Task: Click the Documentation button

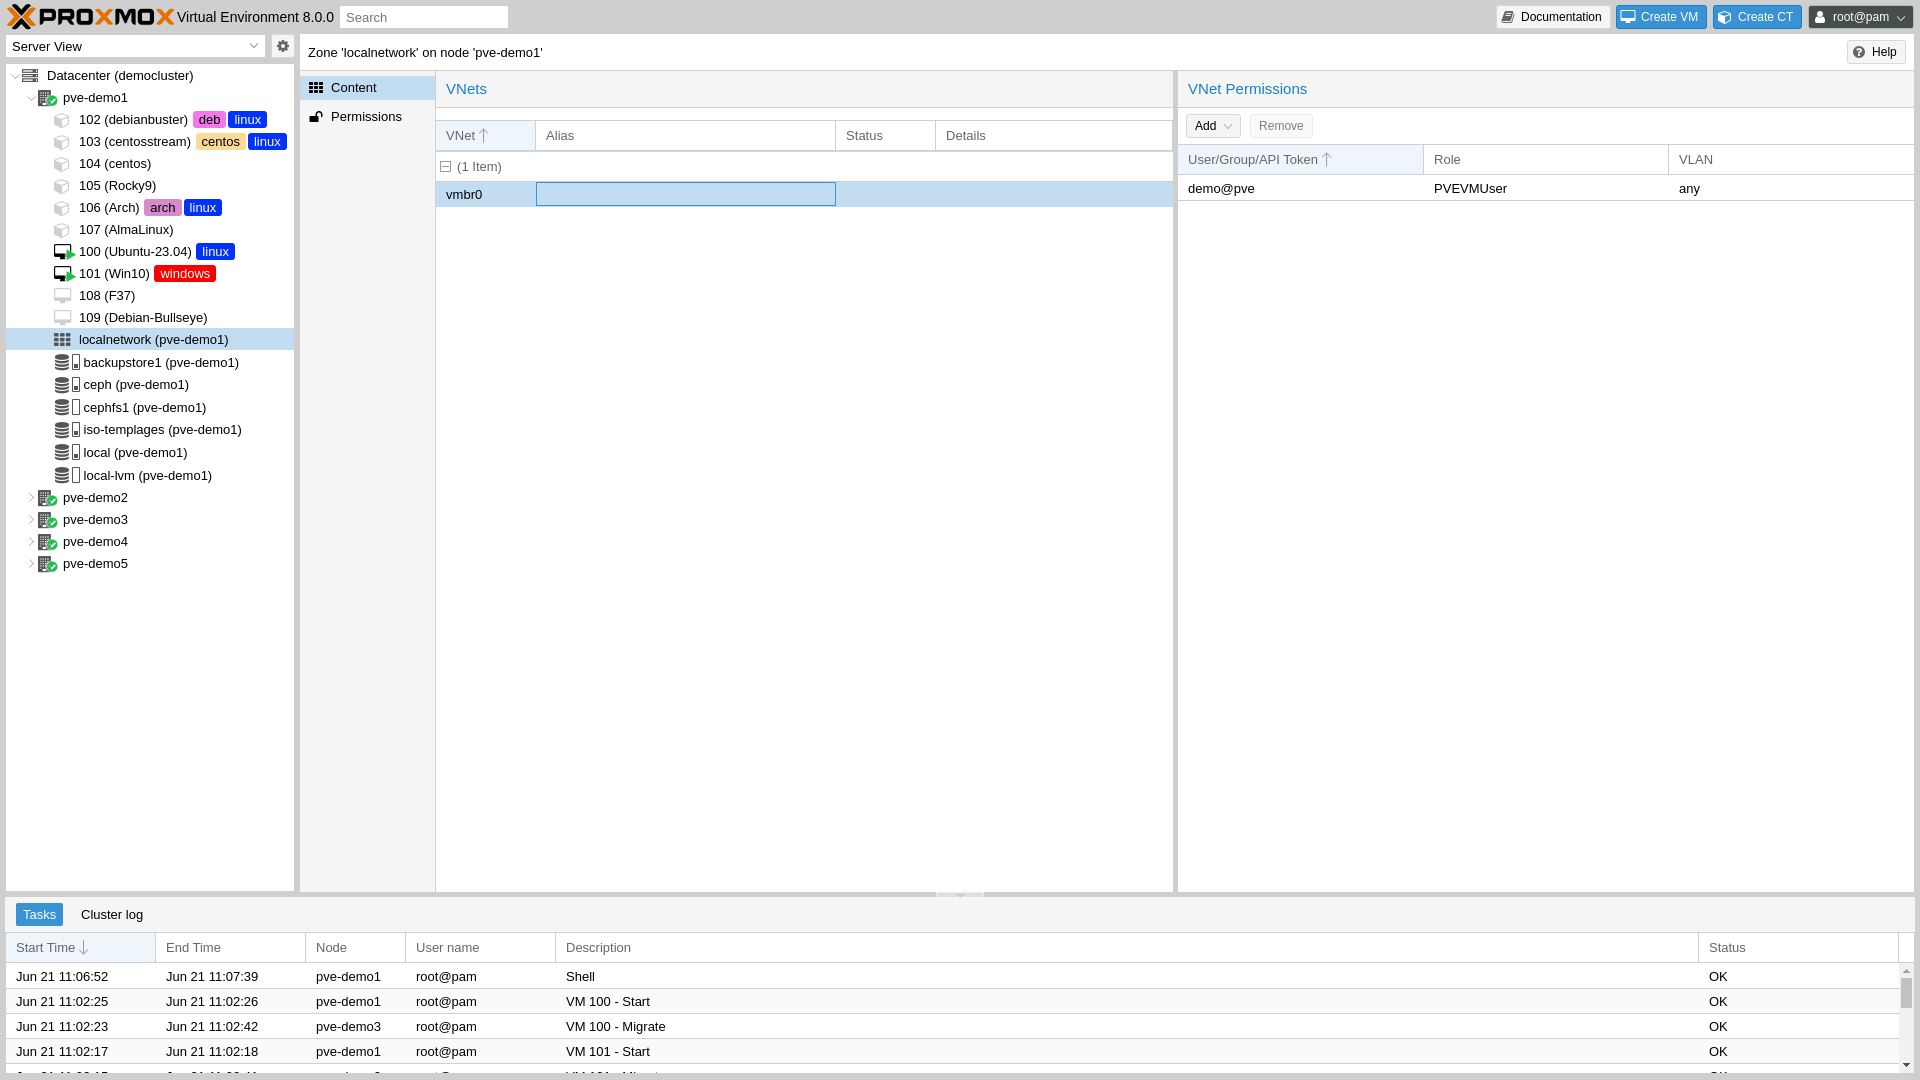Action: coord(1552,17)
